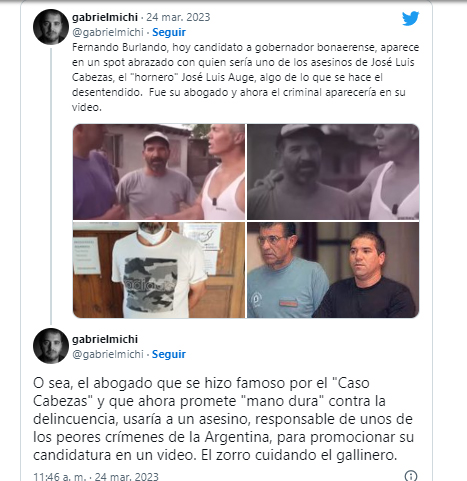Open the @gabrielmichi handle in the second tweet
Viewport: 467px width, 481px height.
tap(108, 354)
